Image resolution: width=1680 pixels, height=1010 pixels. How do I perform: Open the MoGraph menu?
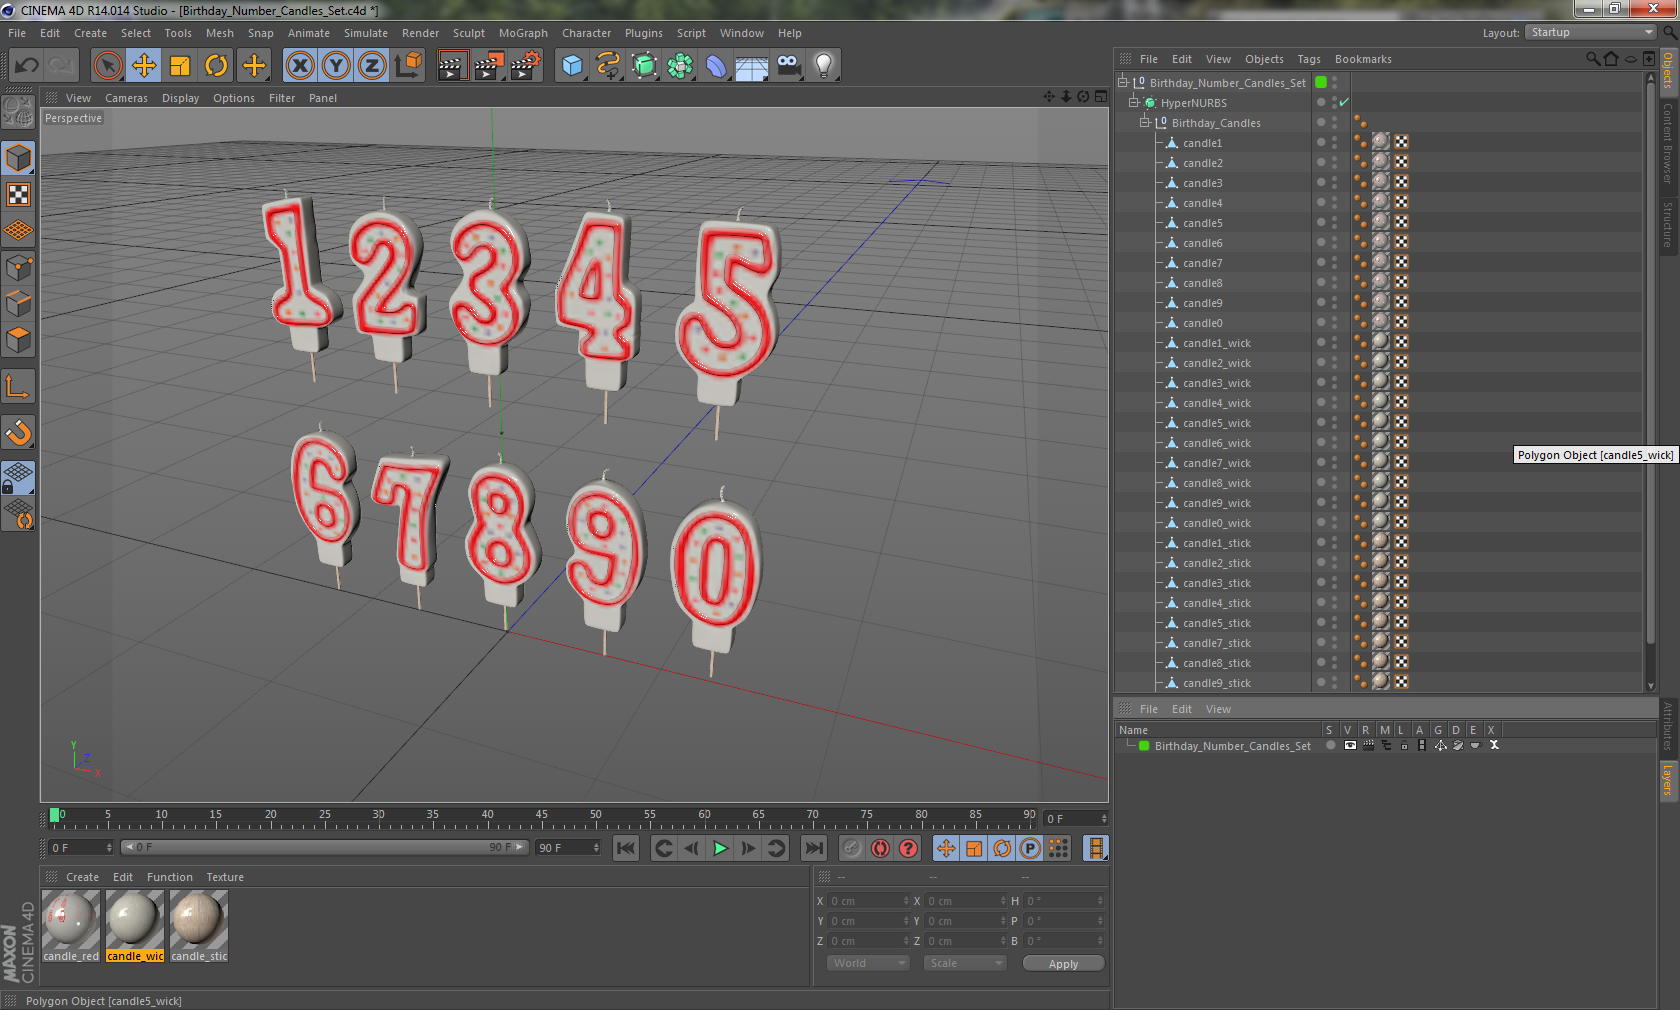523,33
